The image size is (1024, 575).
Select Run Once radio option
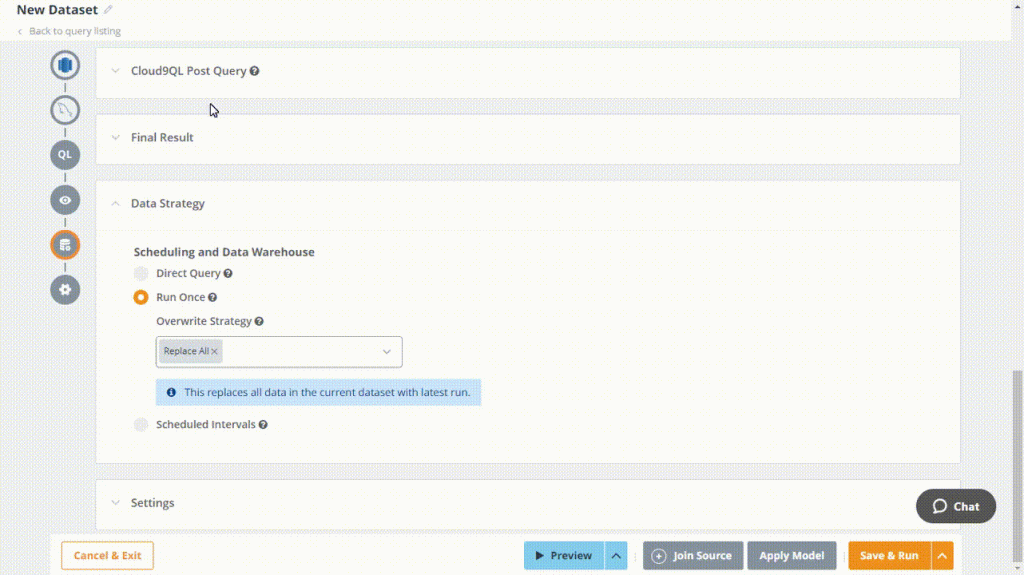tap(140, 297)
